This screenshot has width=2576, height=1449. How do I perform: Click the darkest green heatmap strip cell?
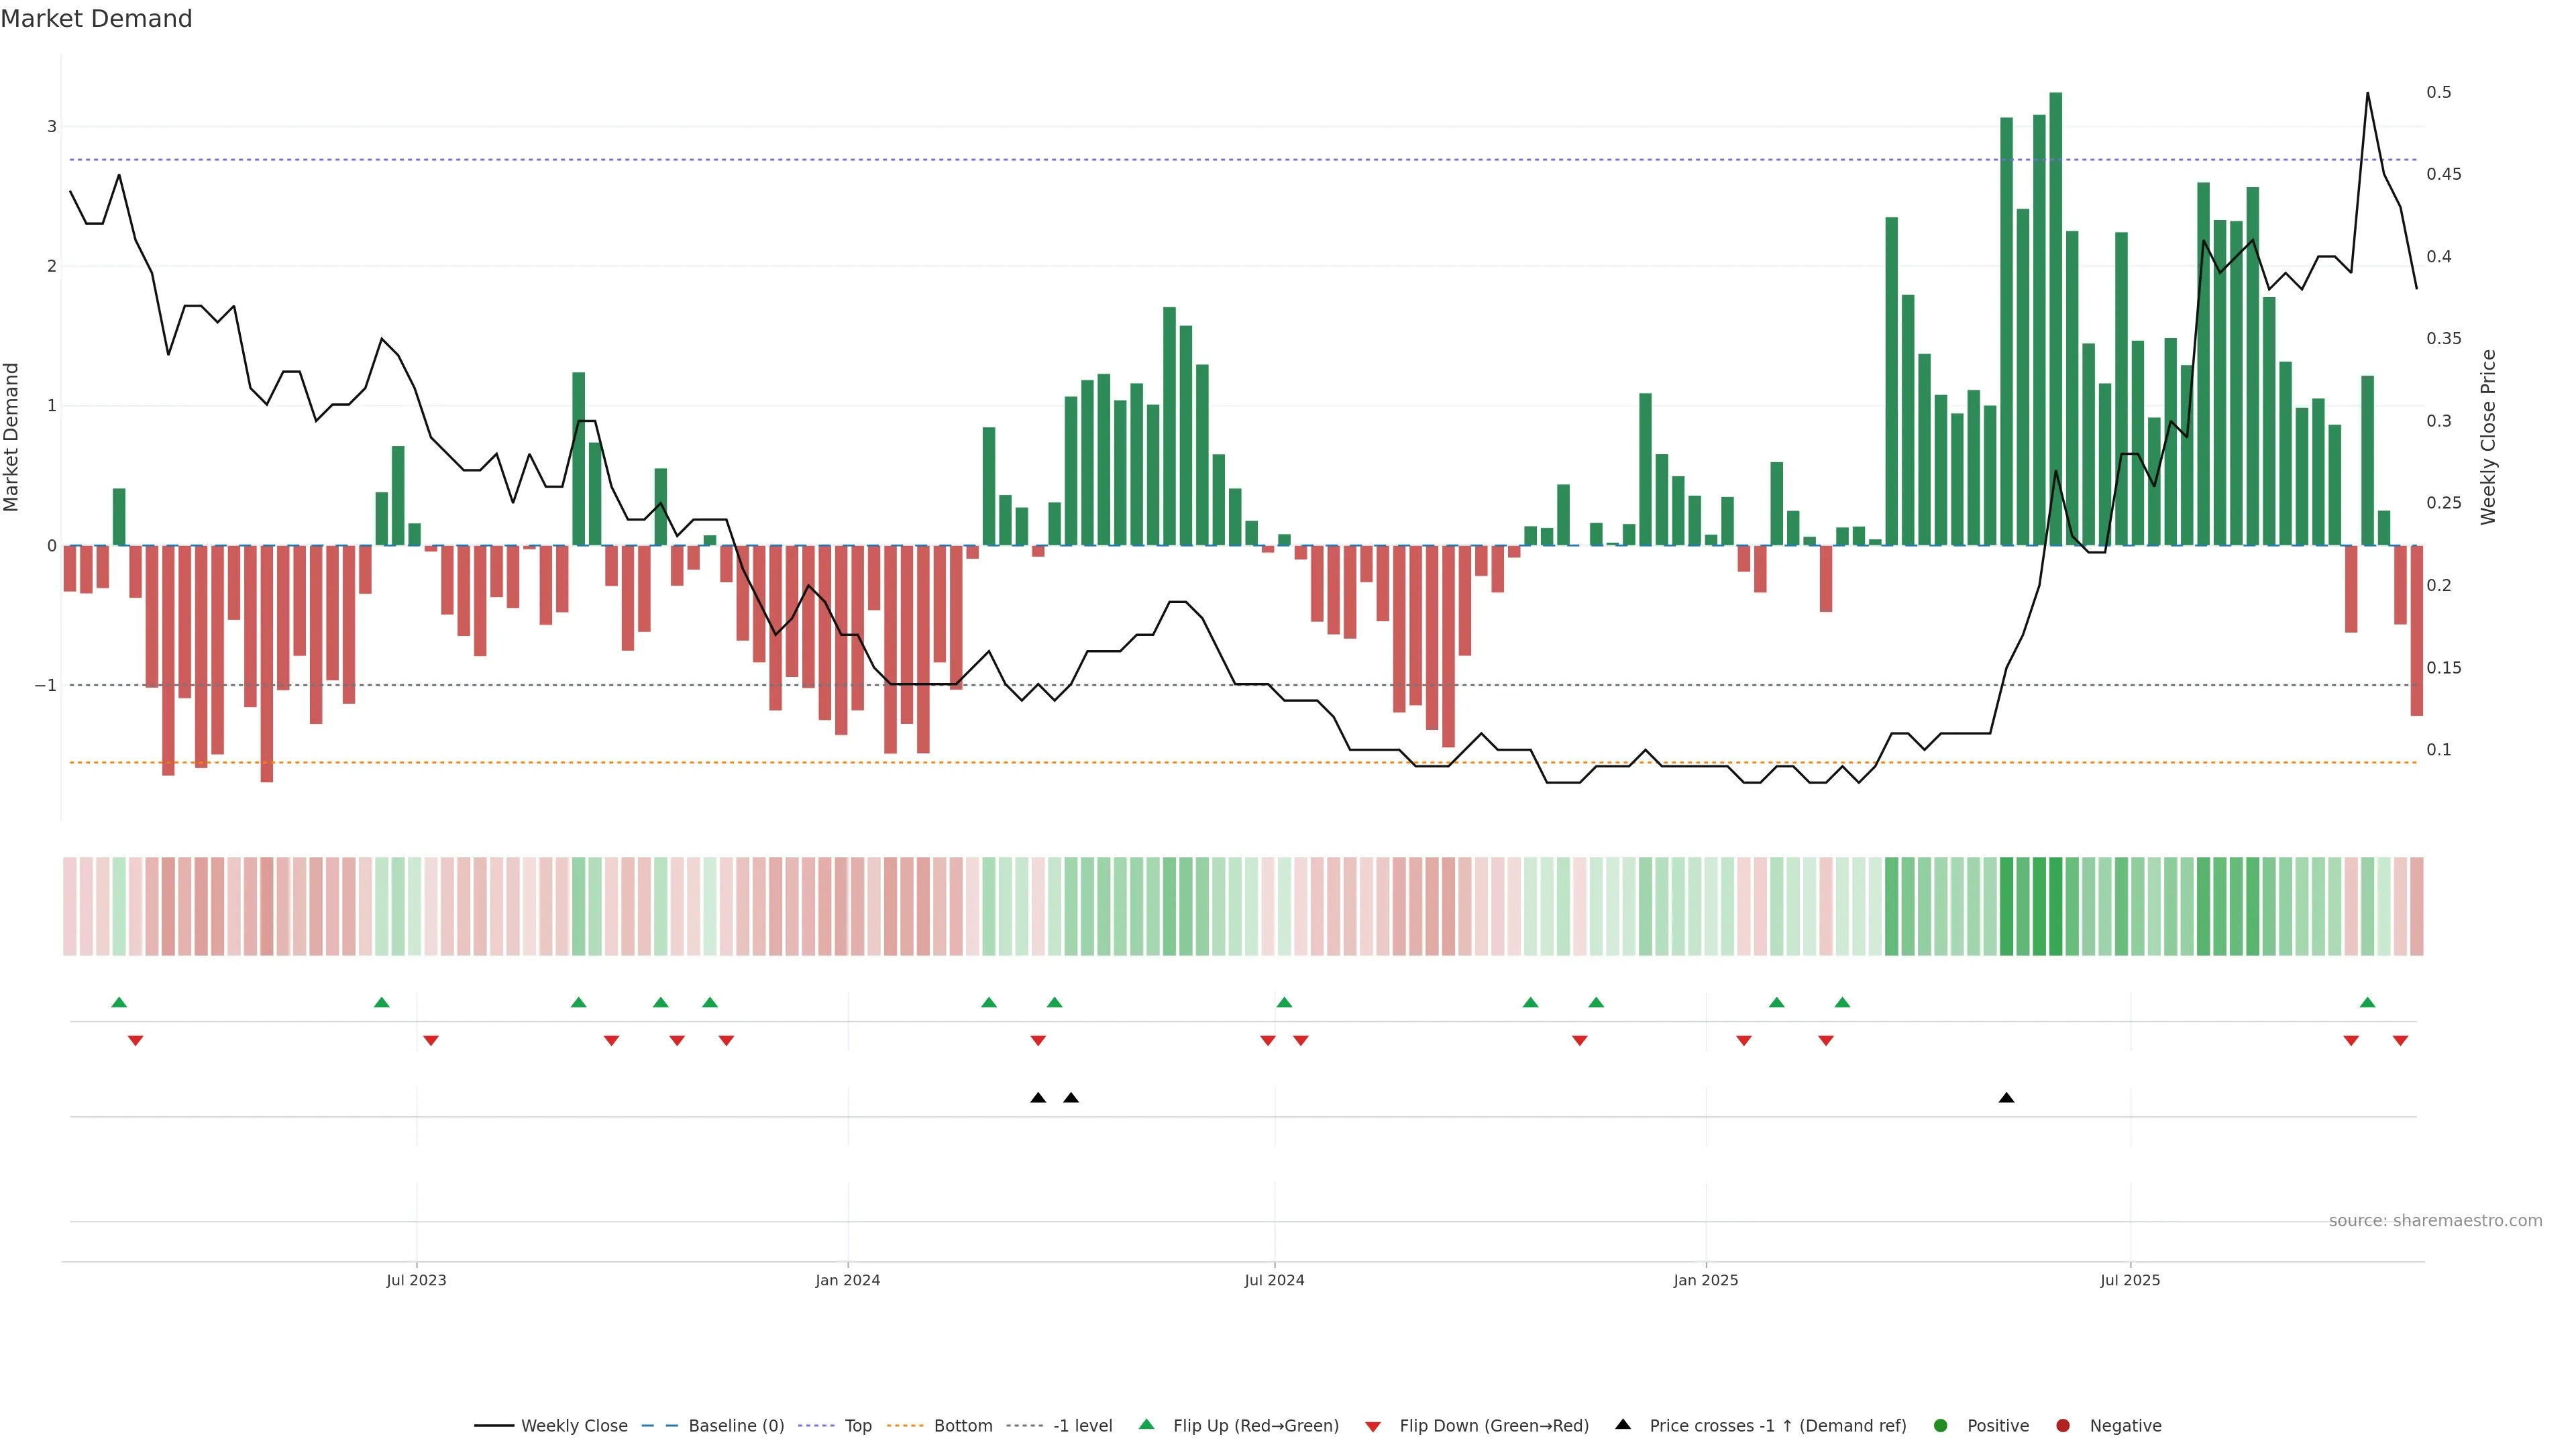click(x=2055, y=906)
